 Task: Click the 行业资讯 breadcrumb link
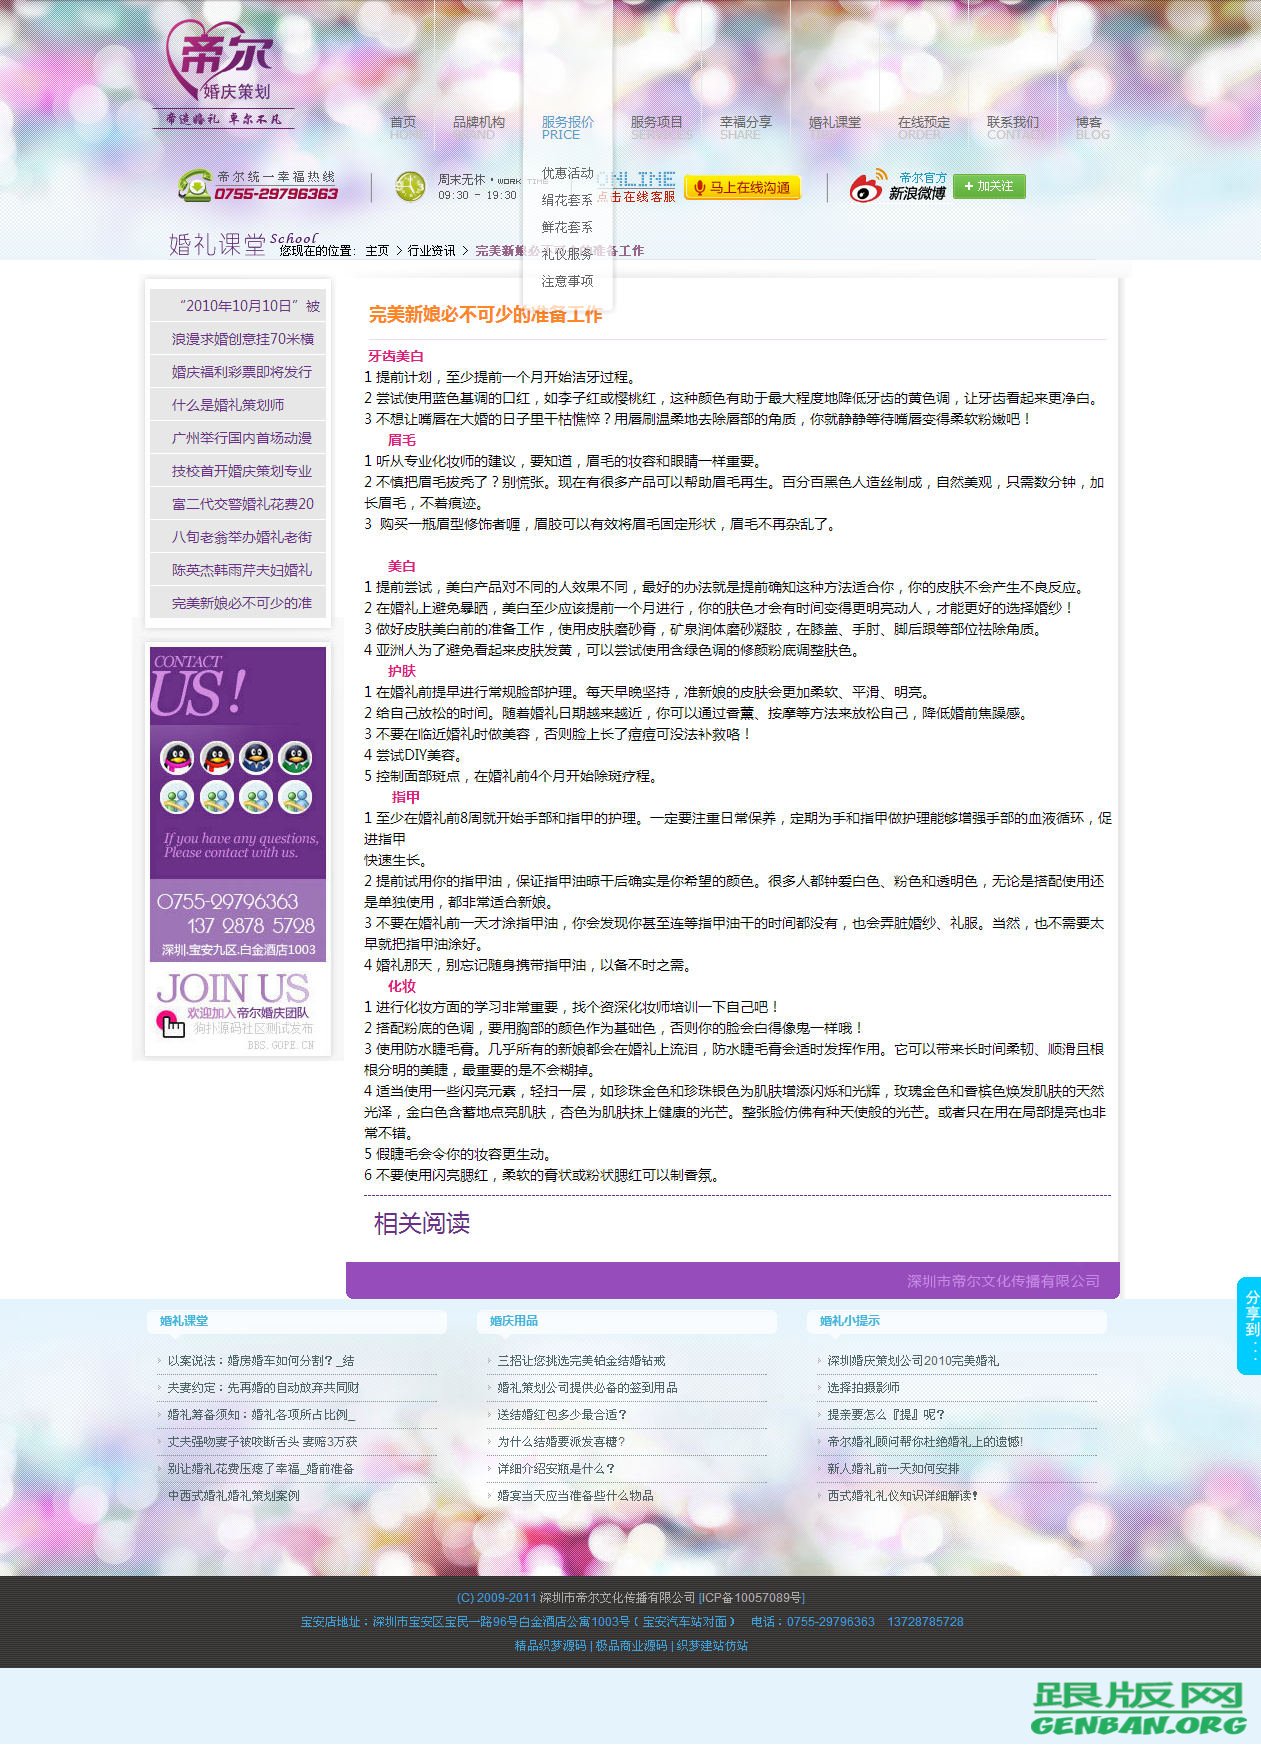click(432, 251)
